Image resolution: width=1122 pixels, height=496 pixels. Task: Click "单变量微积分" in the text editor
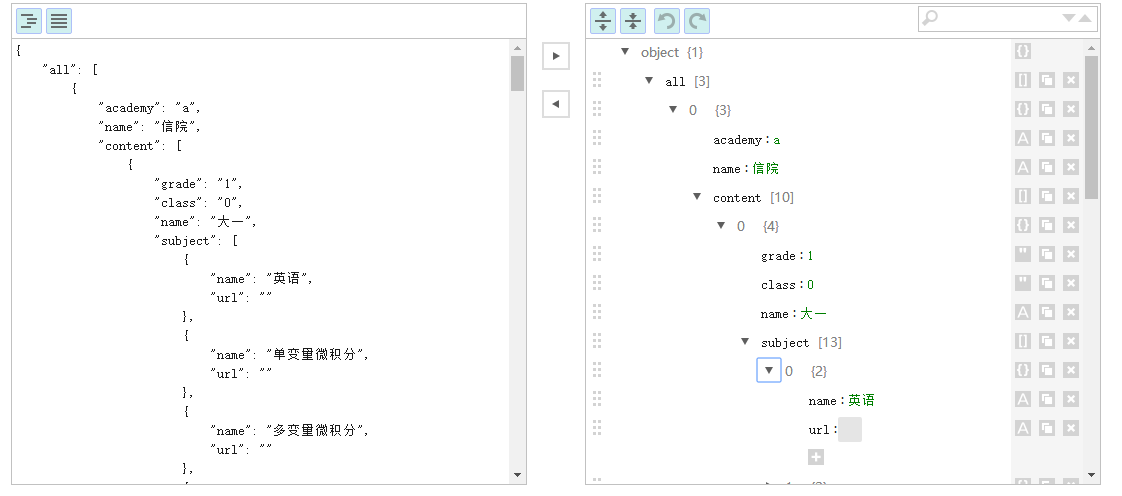pyautogui.click(x=314, y=354)
